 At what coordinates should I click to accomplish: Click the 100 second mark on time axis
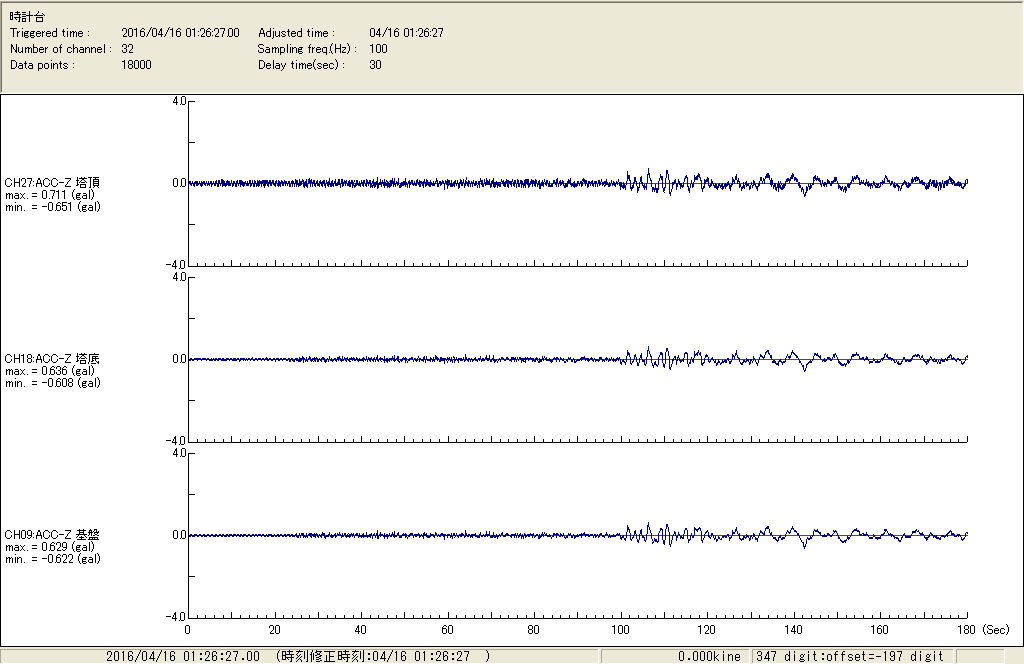pos(620,631)
